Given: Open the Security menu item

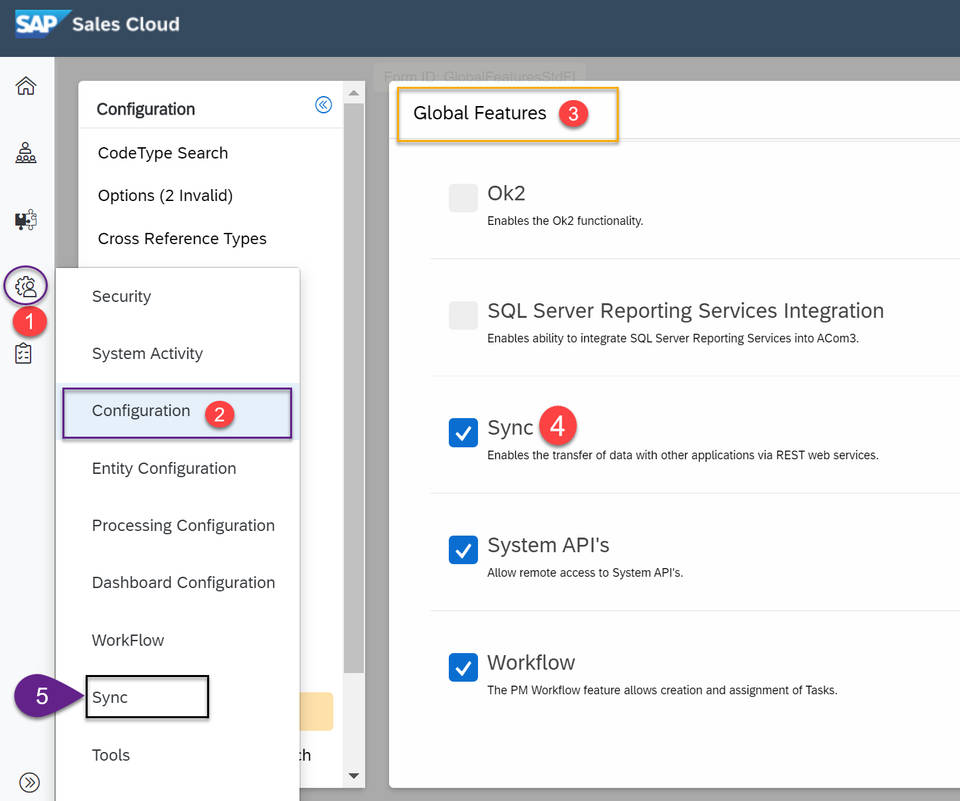Looking at the screenshot, I should pos(121,296).
